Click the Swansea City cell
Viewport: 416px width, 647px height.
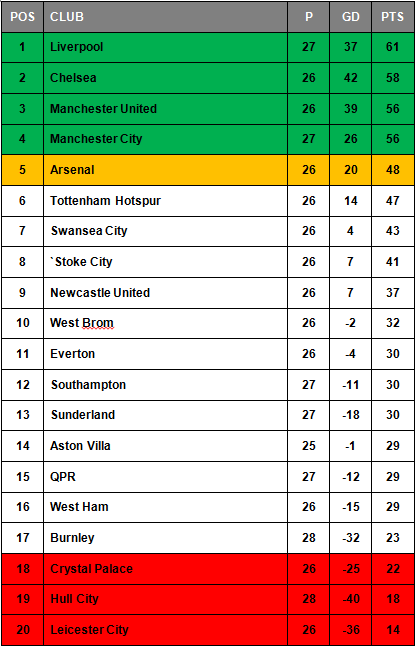click(x=165, y=231)
